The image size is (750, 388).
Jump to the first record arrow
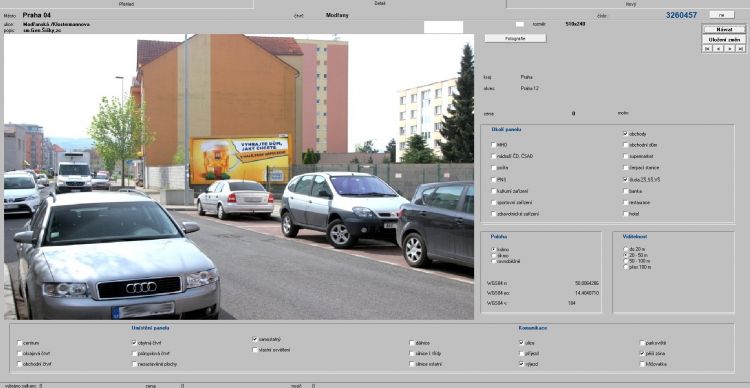click(x=707, y=49)
